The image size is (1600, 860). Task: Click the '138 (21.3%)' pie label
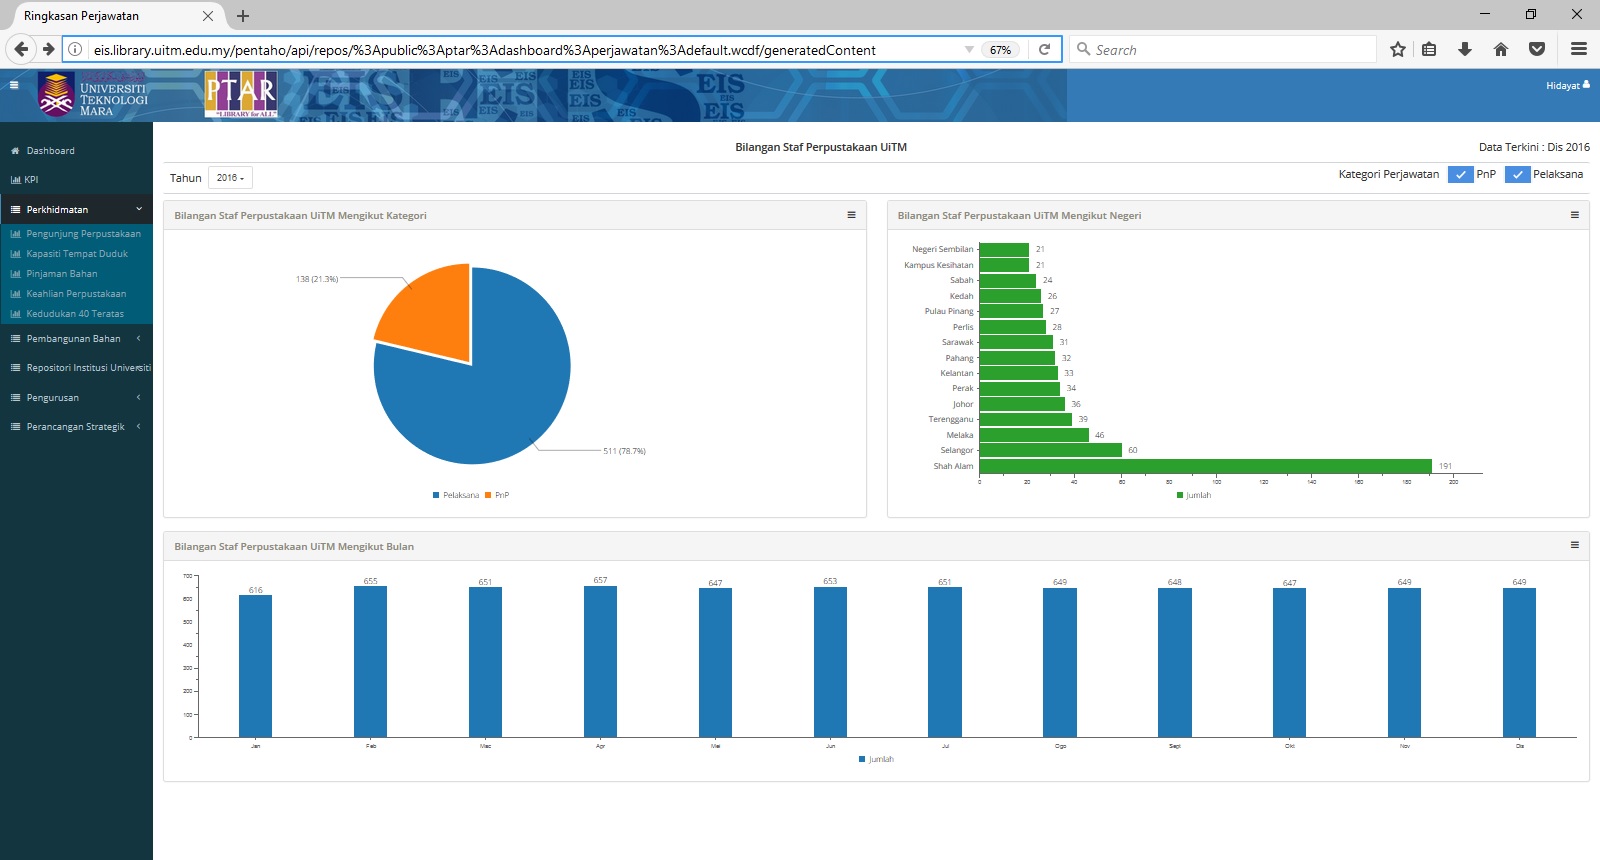[317, 279]
